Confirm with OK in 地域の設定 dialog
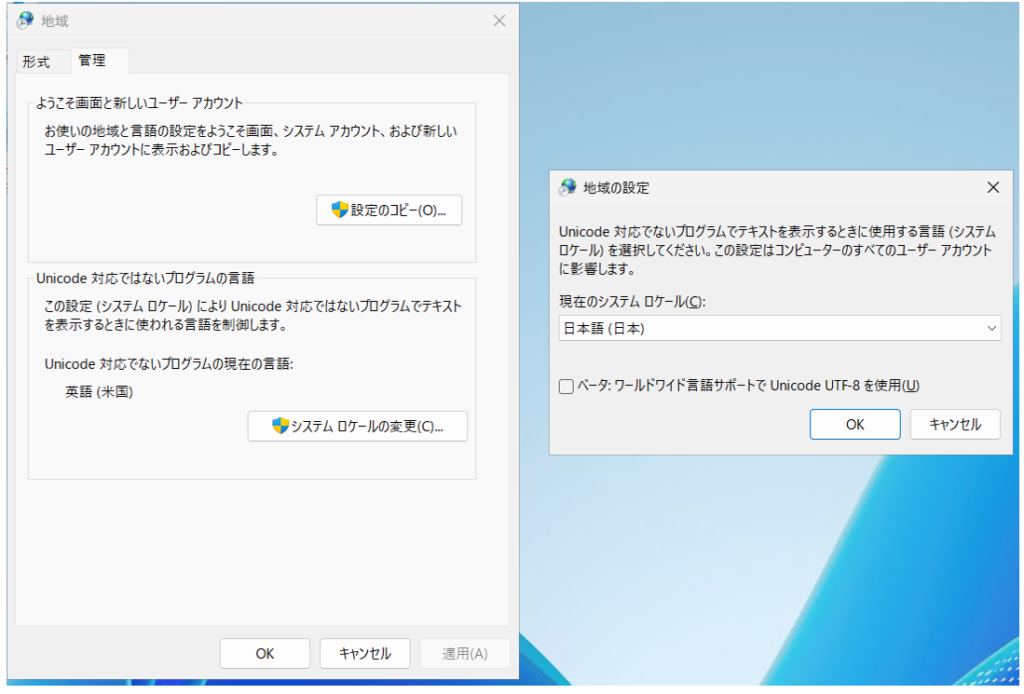The image size is (1024, 694). [854, 424]
